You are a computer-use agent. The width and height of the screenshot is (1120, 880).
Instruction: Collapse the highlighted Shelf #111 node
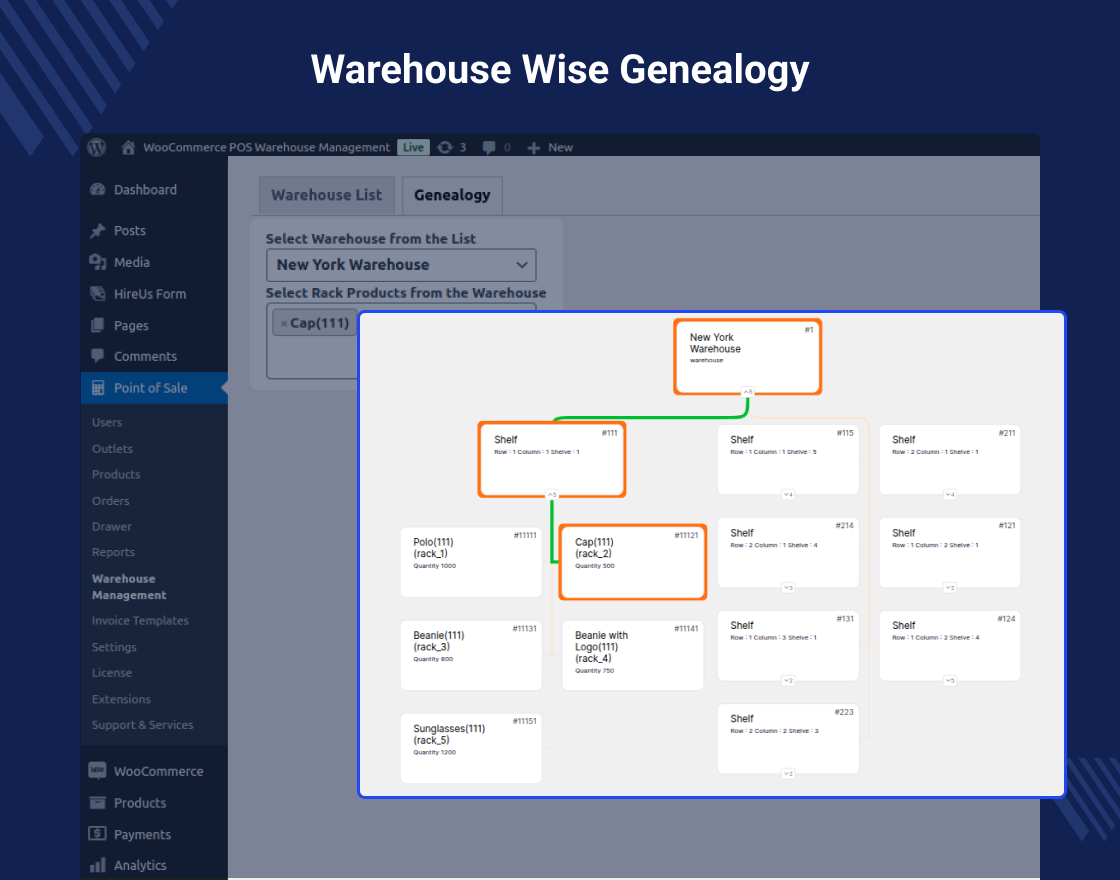point(552,492)
